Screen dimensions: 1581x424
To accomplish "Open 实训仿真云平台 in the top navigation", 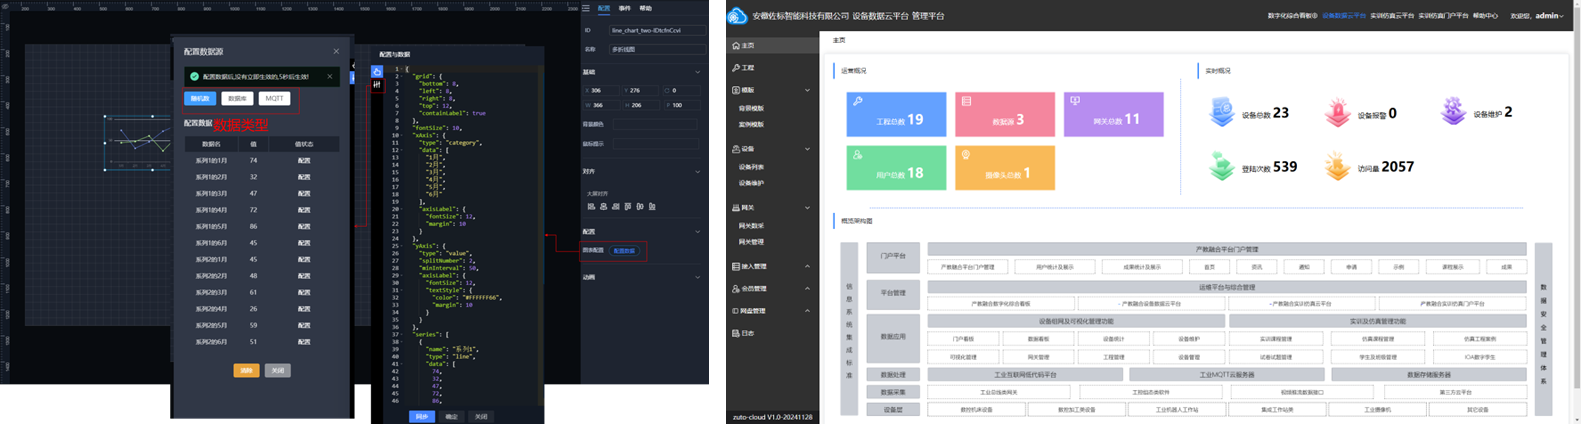I will click(x=1392, y=16).
